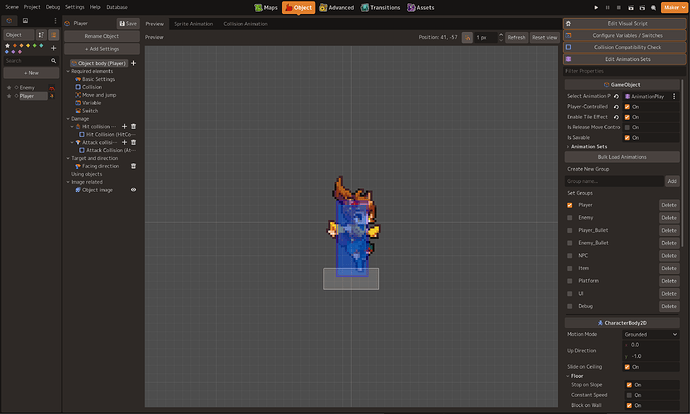Open Edit Visual Script
The width and height of the screenshot is (690, 414).
[624, 23]
